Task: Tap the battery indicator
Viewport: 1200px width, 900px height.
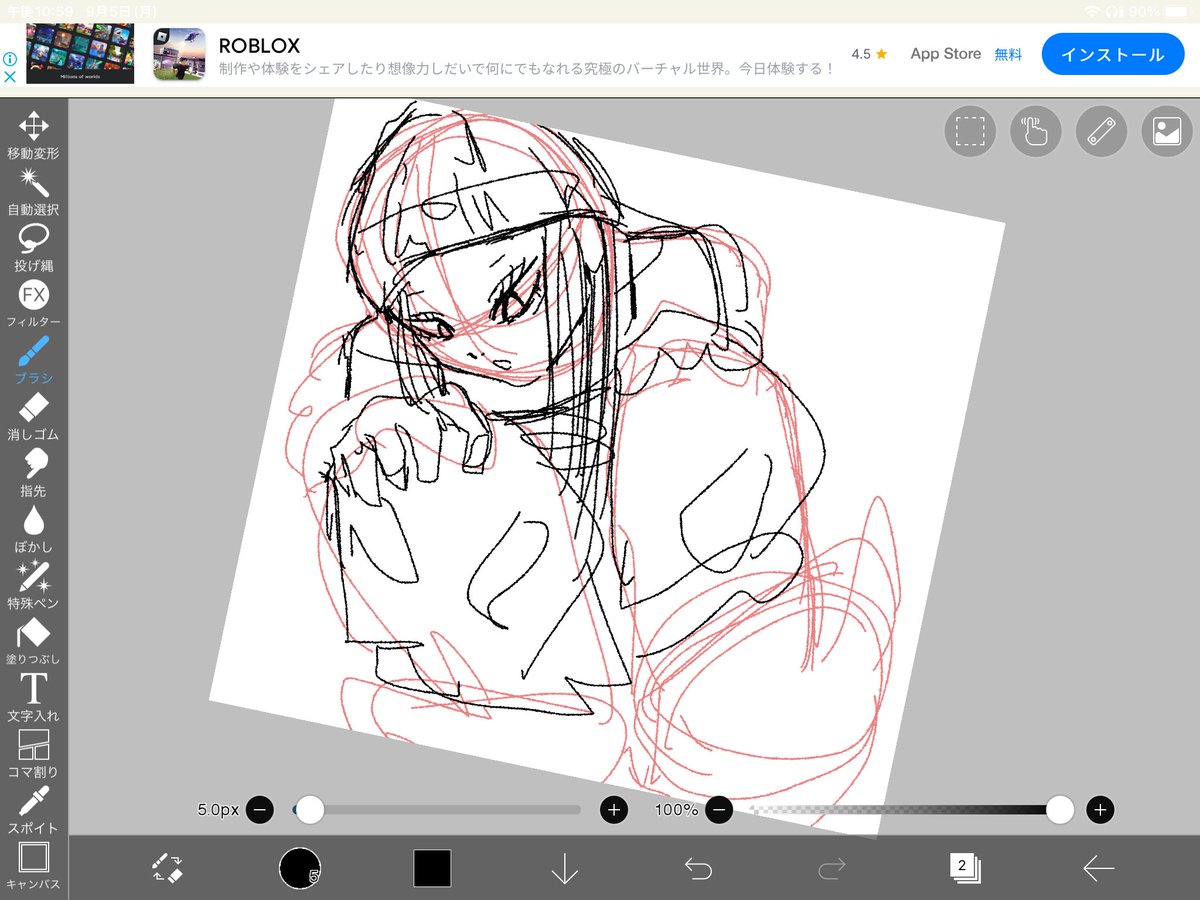Action: point(1177,11)
